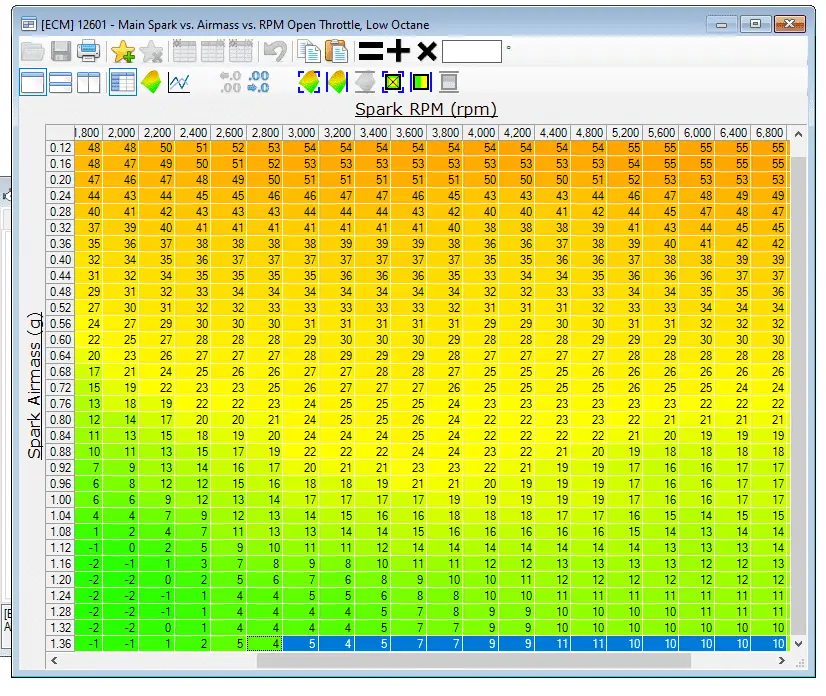Screen dimensions: 826x696
Task: Click the table's blank top-left corner header cell
Action: click(x=60, y=133)
